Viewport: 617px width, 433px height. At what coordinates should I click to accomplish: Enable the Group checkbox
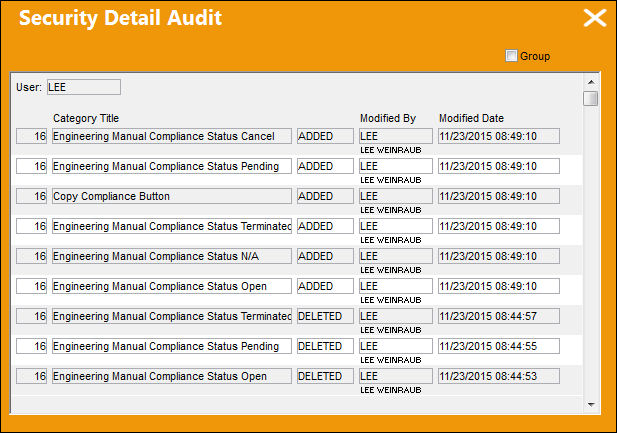511,56
